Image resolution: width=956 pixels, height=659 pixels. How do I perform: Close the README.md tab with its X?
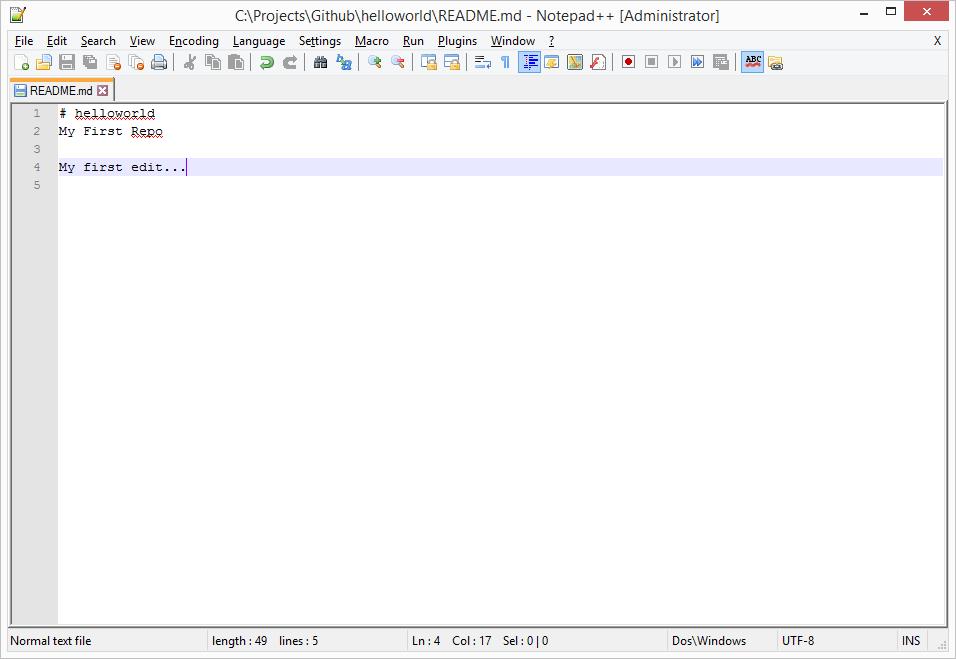(x=103, y=91)
